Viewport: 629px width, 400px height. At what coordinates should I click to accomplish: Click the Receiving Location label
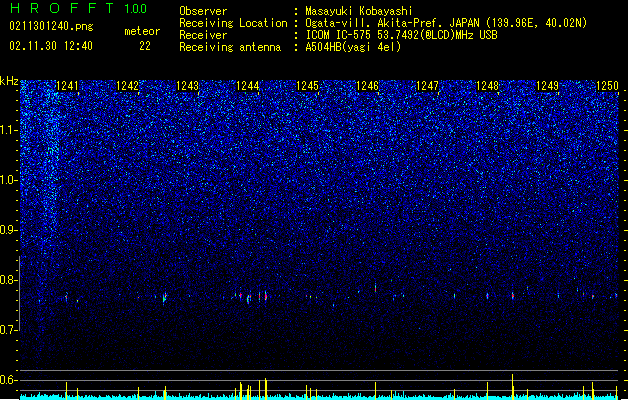pyautogui.click(x=233, y=23)
